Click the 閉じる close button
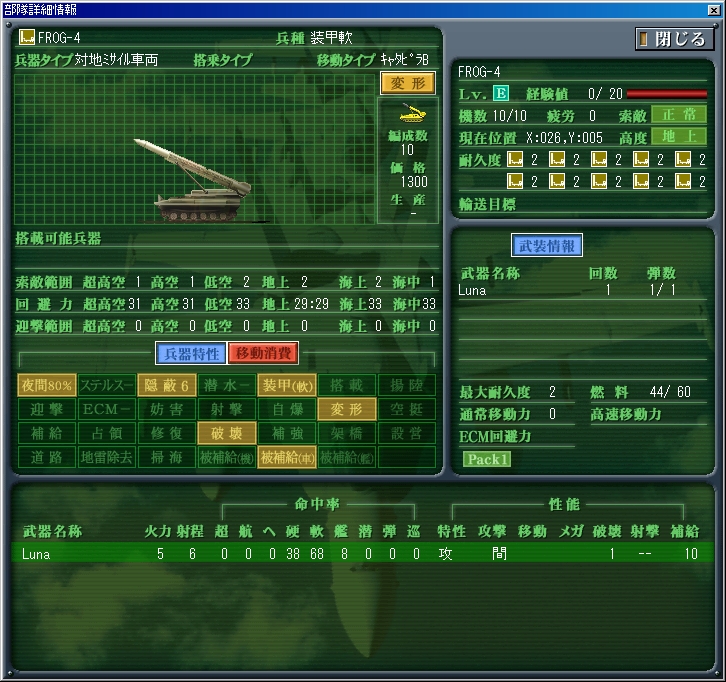This screenshot has width=726, height=682. pyautogui.click(x=675, y=39)
